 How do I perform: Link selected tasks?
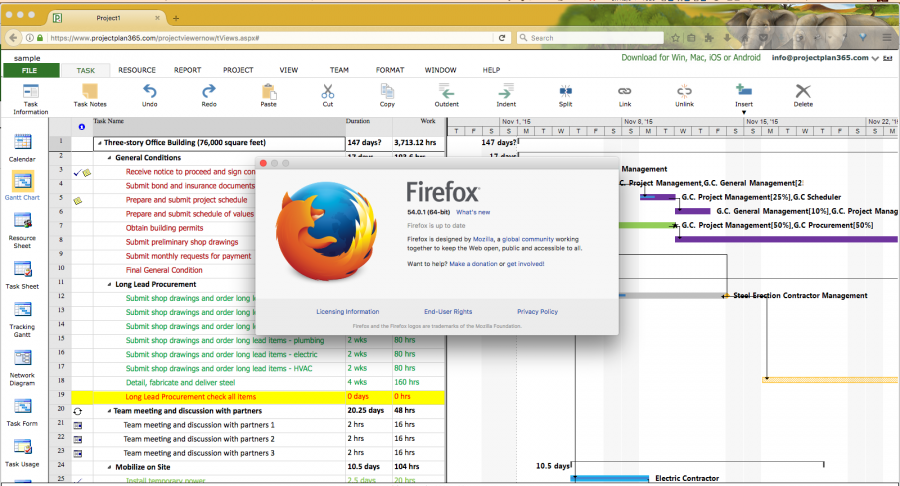tap(625, 95)
